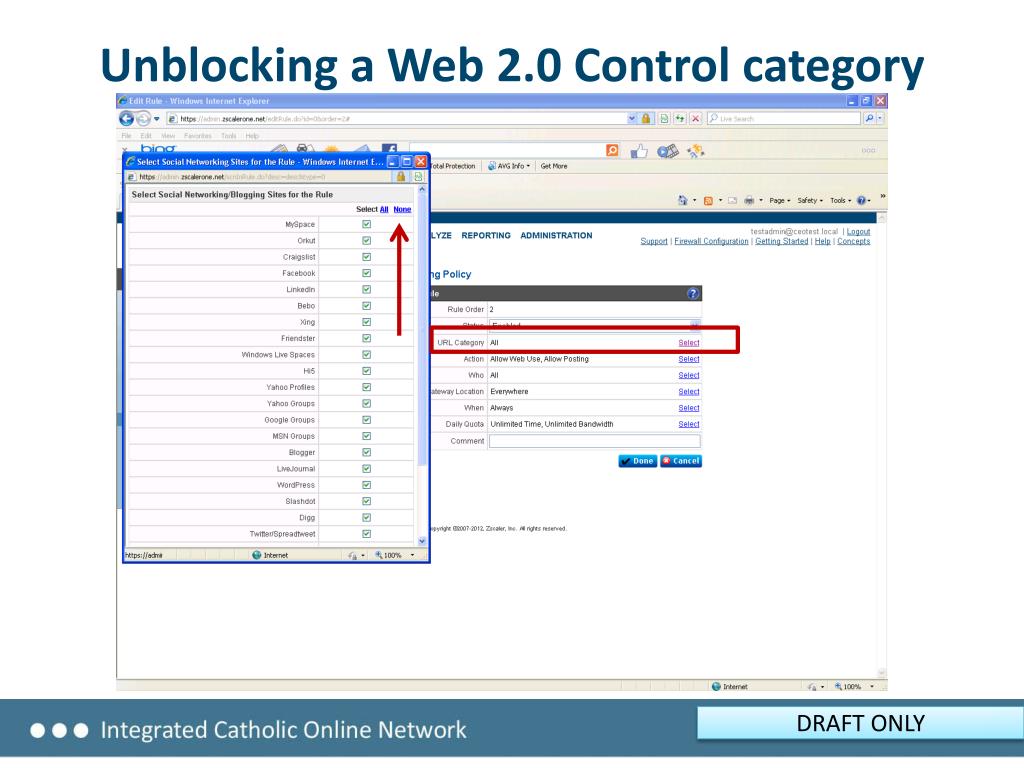Uncheck the WordPress checkbox
The image size is (1024, 768).
[x=366, y=485]
